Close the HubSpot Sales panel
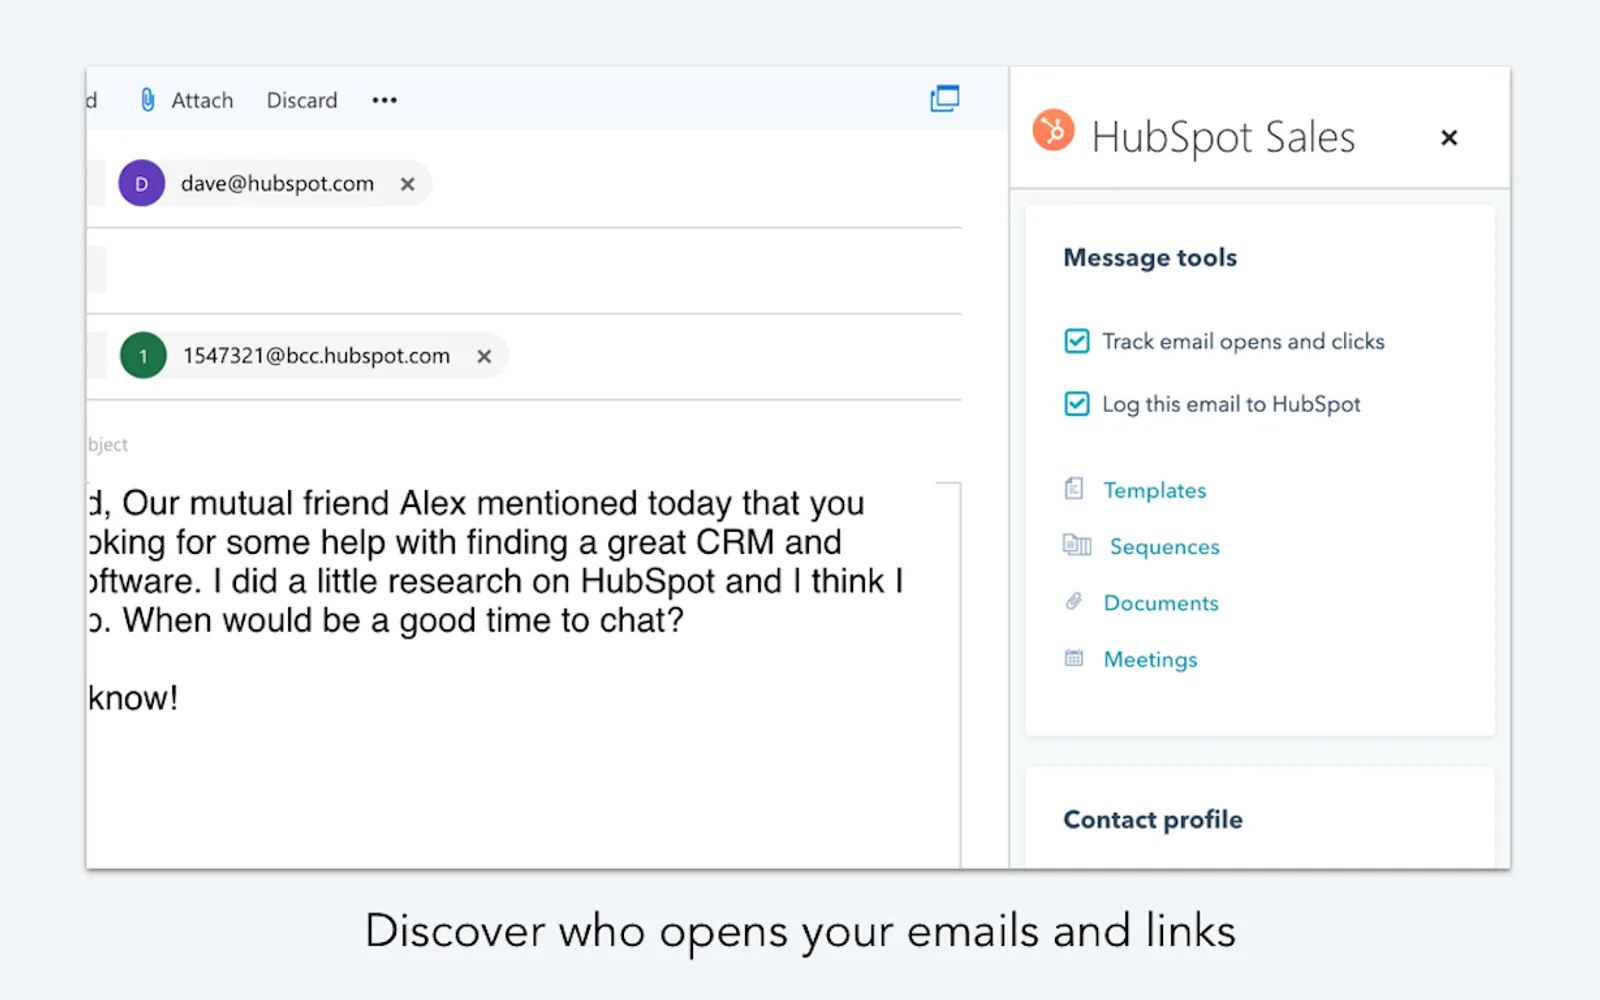The height and width of the screenshot is (1000, 1600). (1449, 138)
